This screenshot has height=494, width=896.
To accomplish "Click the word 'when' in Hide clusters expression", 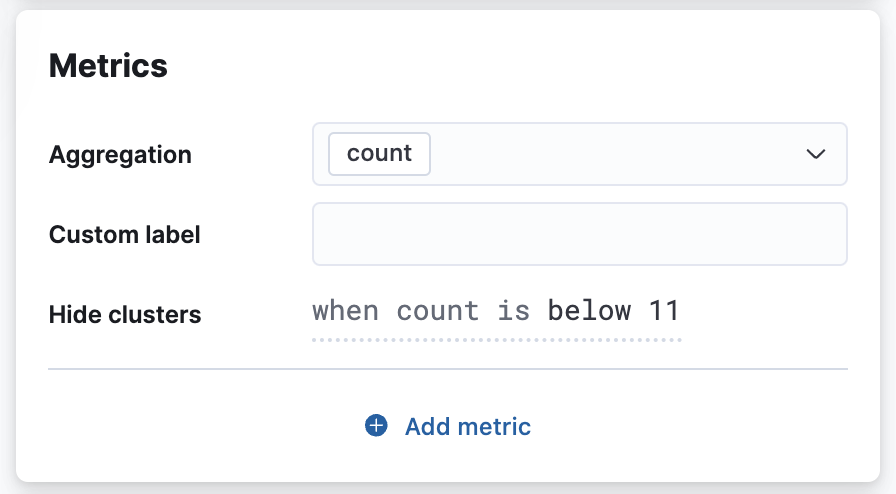I will [345, 311].
